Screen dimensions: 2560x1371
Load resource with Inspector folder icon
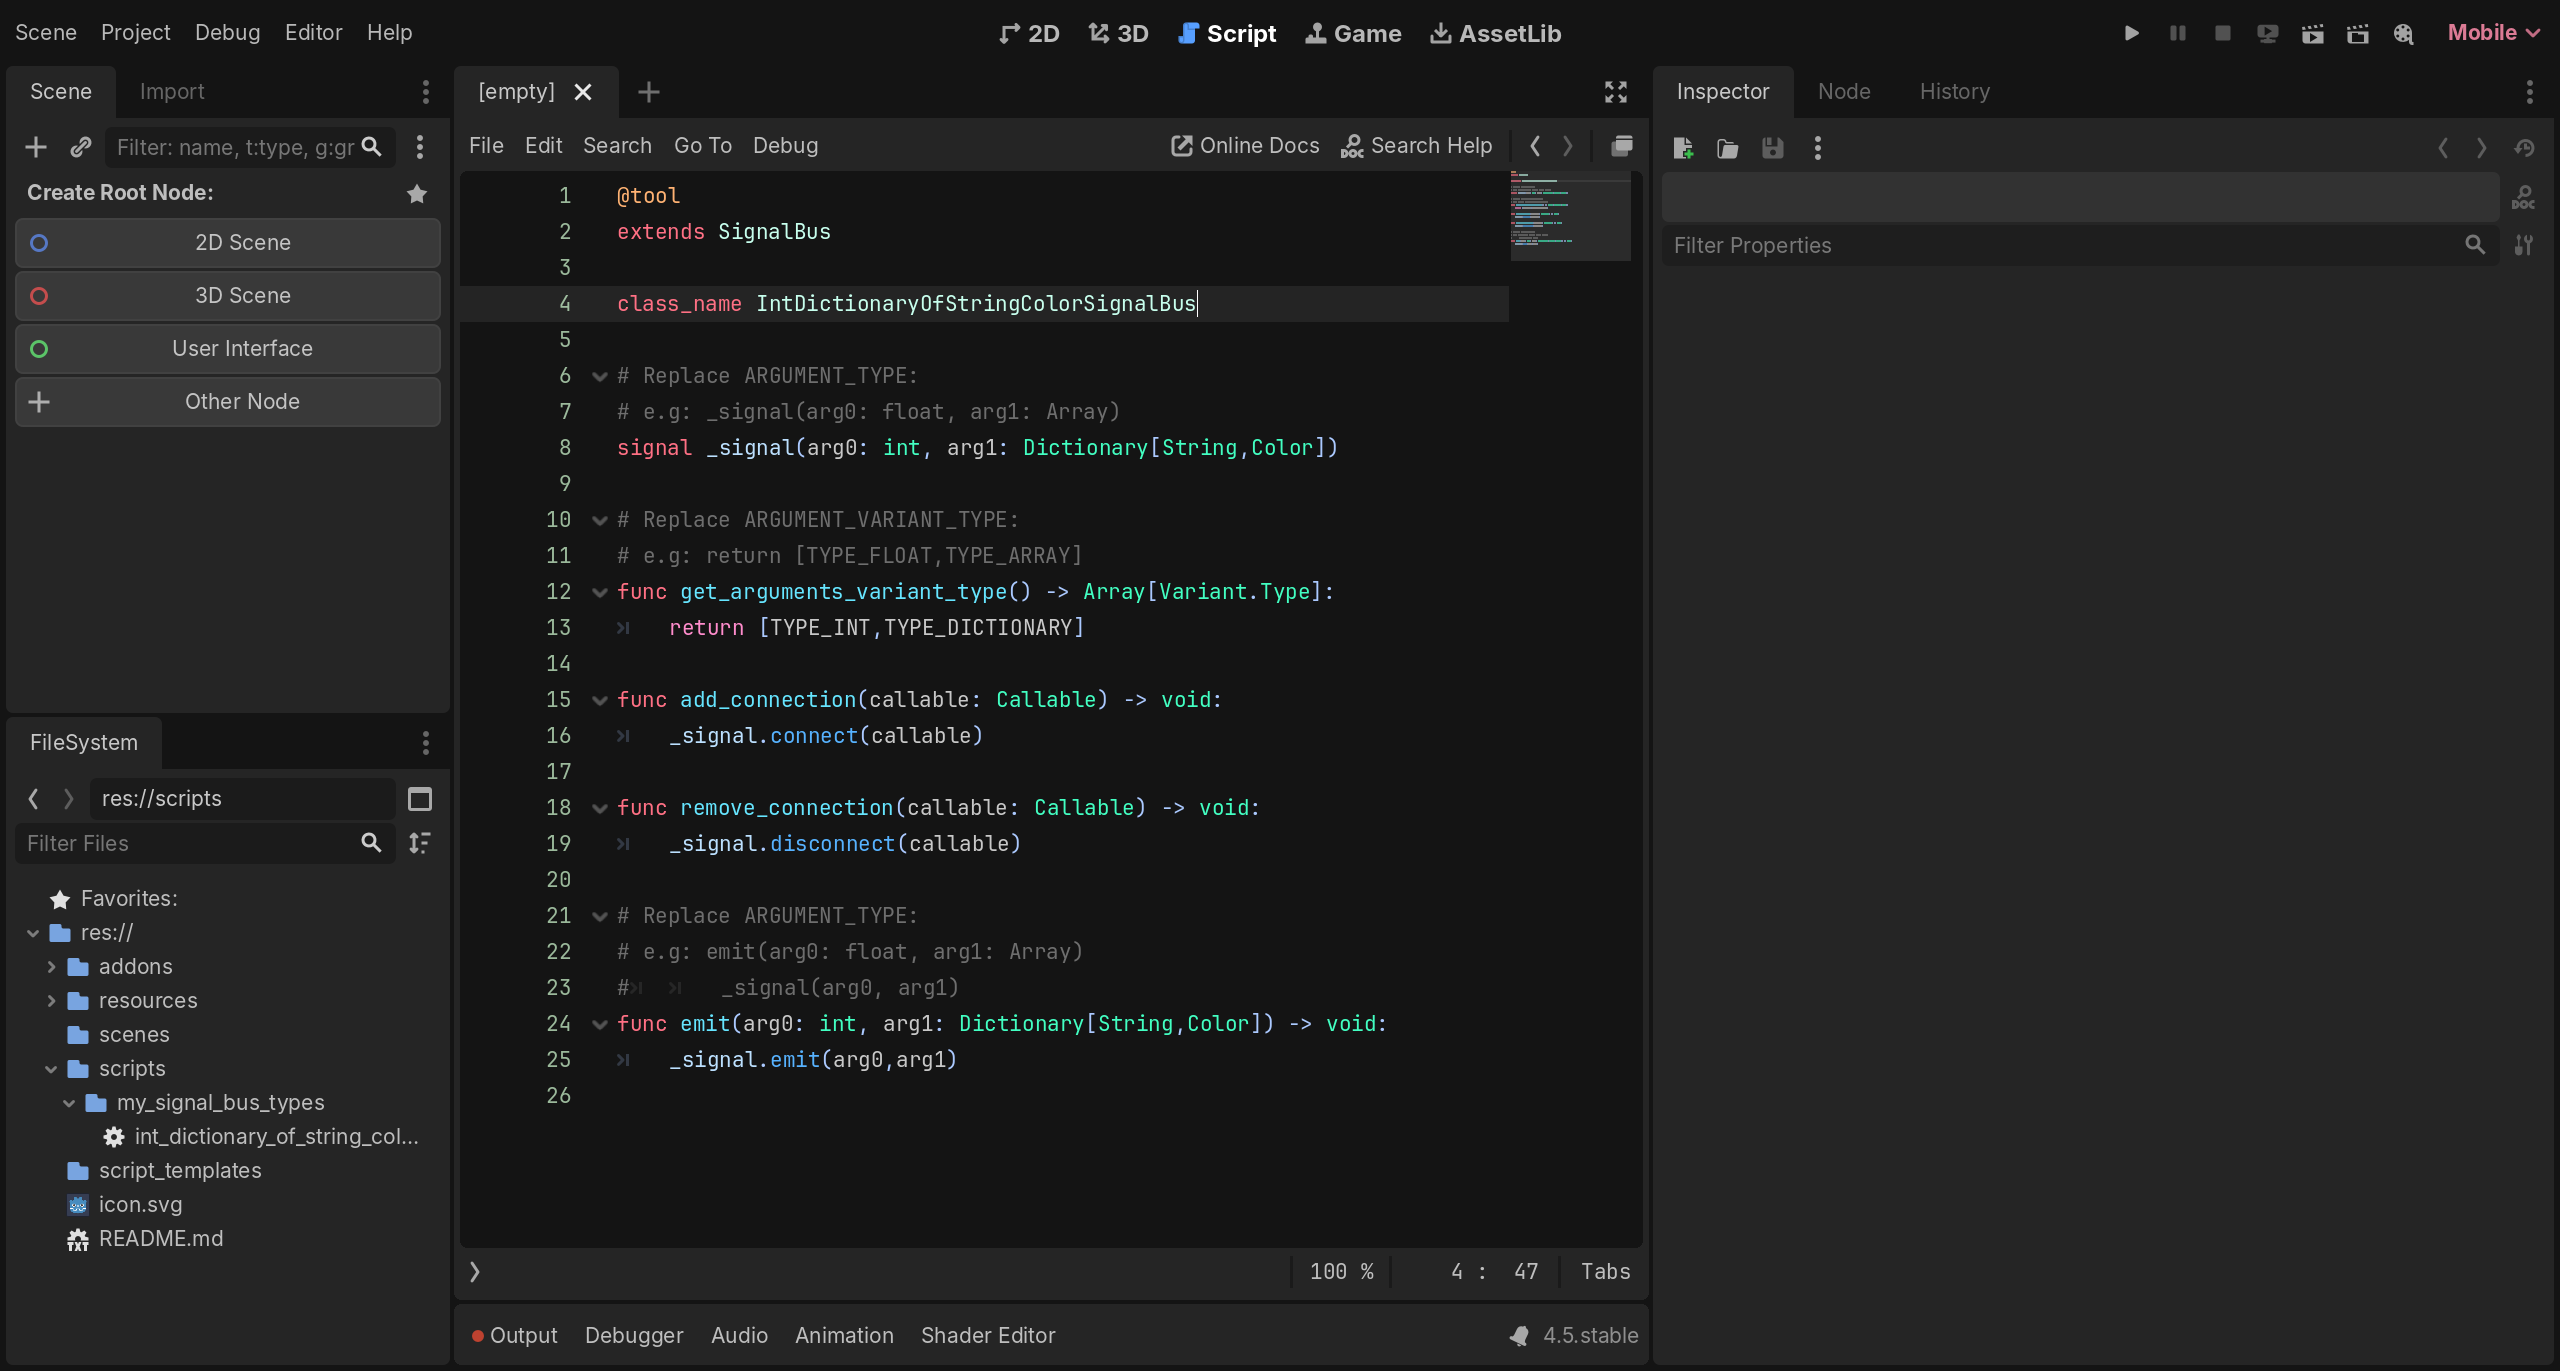coord(1727,148)
